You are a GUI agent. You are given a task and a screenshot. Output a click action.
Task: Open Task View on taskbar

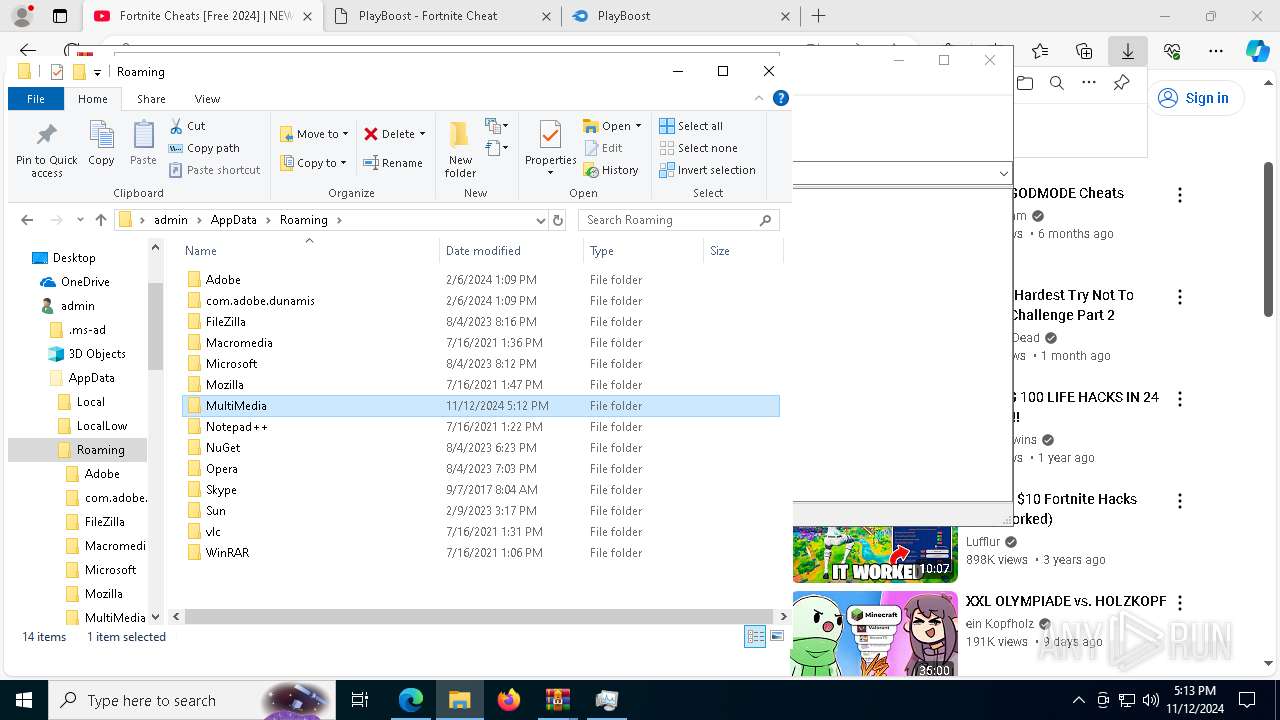(x=360, y=700)
